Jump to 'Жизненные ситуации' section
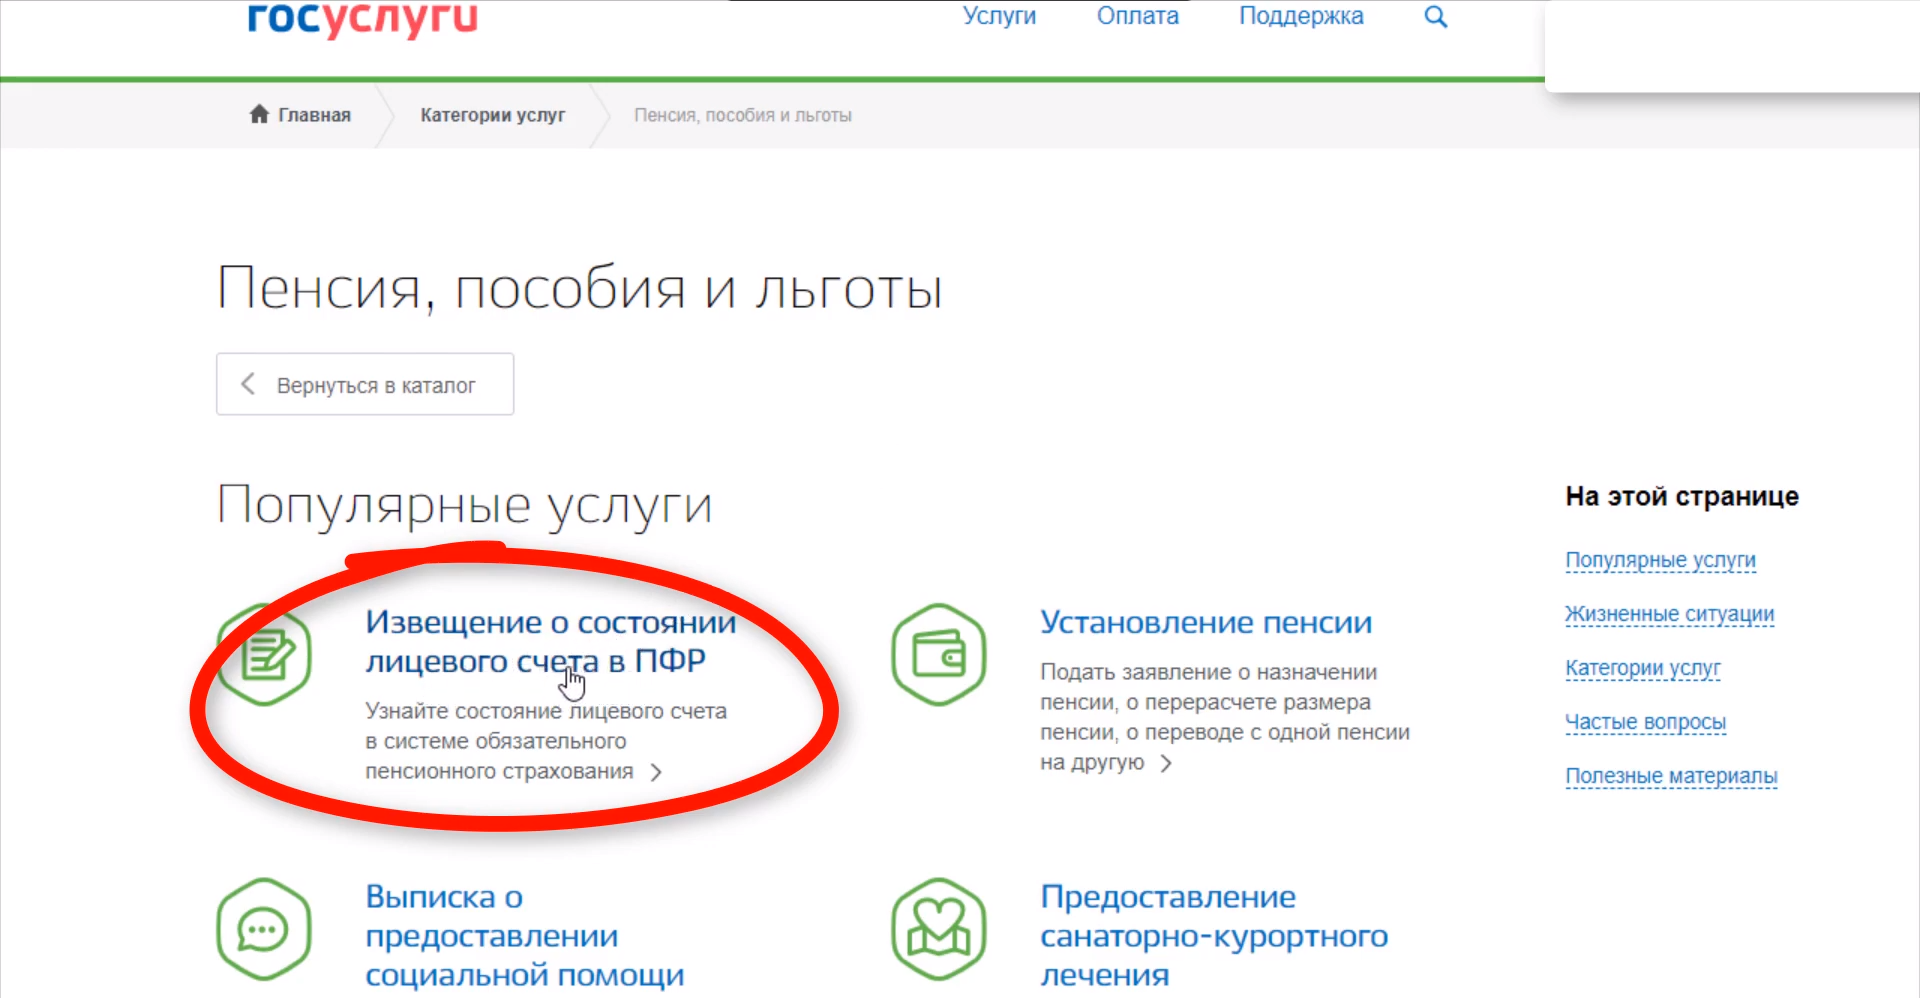 pos(1669,614)
